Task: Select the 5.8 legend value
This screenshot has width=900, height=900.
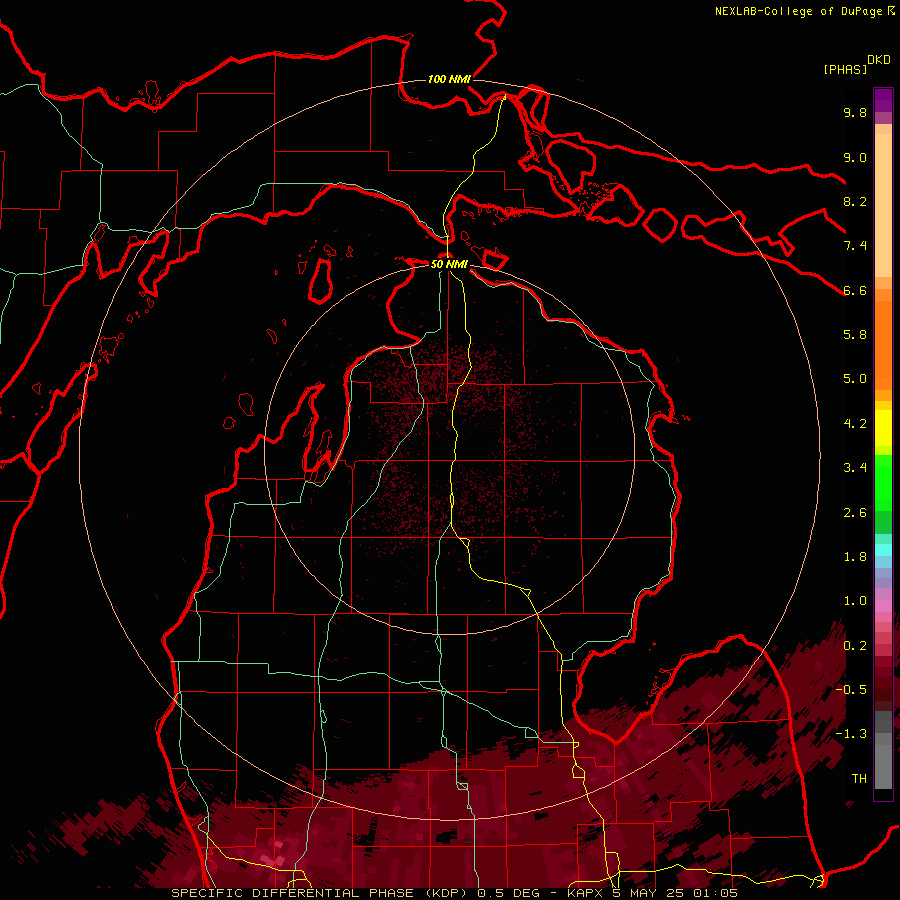Action: [855, 335]
